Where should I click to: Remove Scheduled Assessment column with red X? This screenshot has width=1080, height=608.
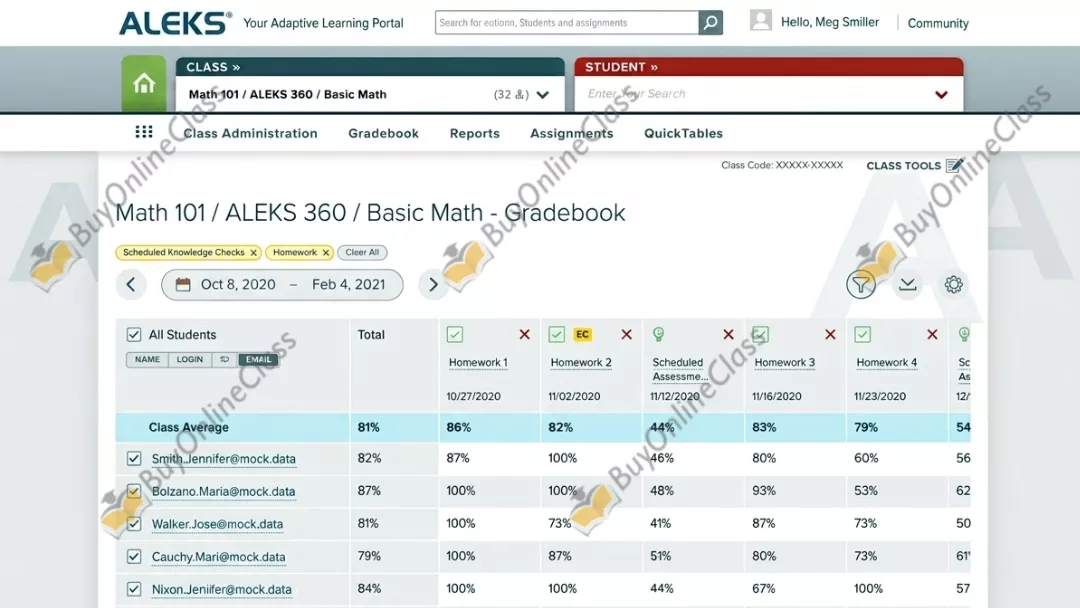728,335
